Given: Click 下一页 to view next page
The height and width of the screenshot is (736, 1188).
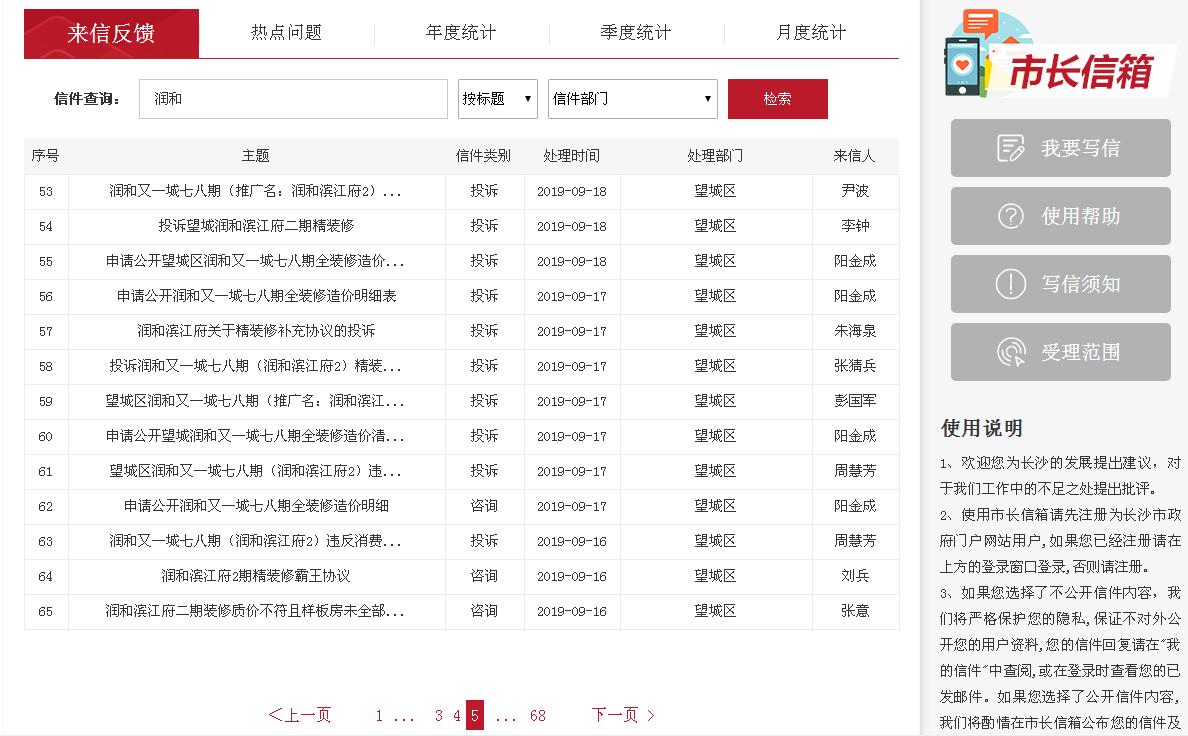Looking at the screenshot, I should point(621,715).
